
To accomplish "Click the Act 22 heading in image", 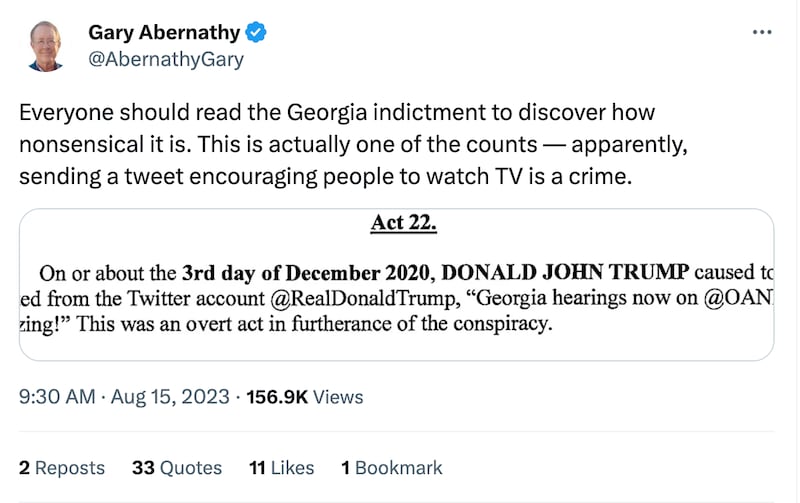I will (x=403, y=222).
